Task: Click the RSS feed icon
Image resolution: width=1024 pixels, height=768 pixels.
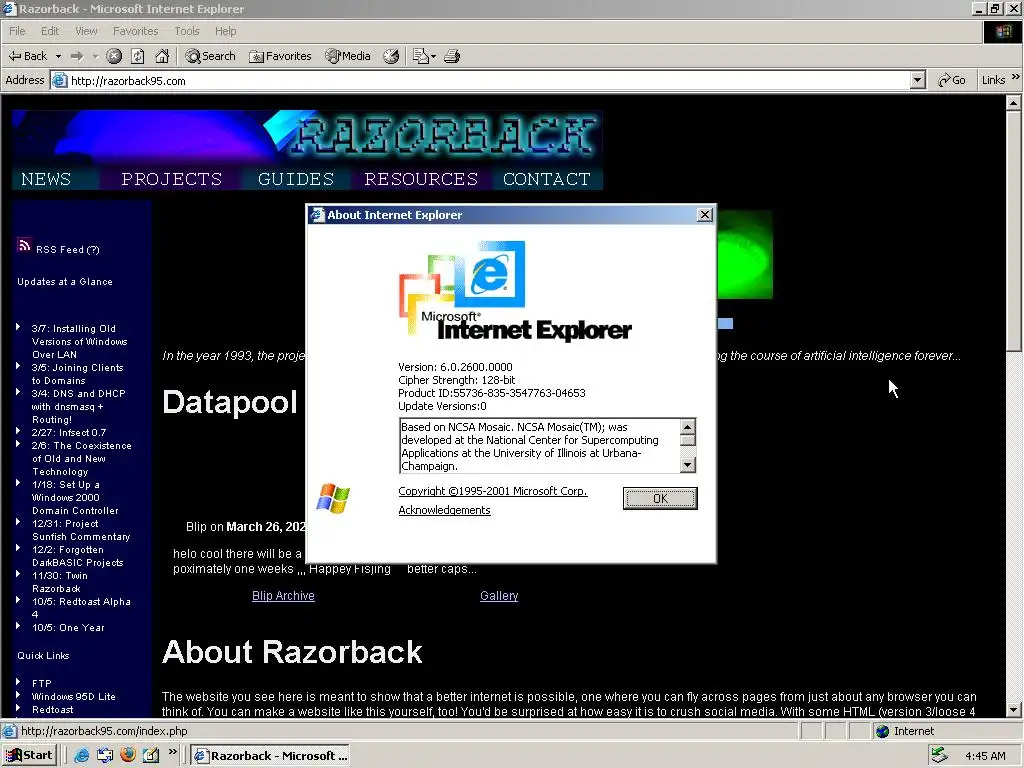Action: (24, 245)
